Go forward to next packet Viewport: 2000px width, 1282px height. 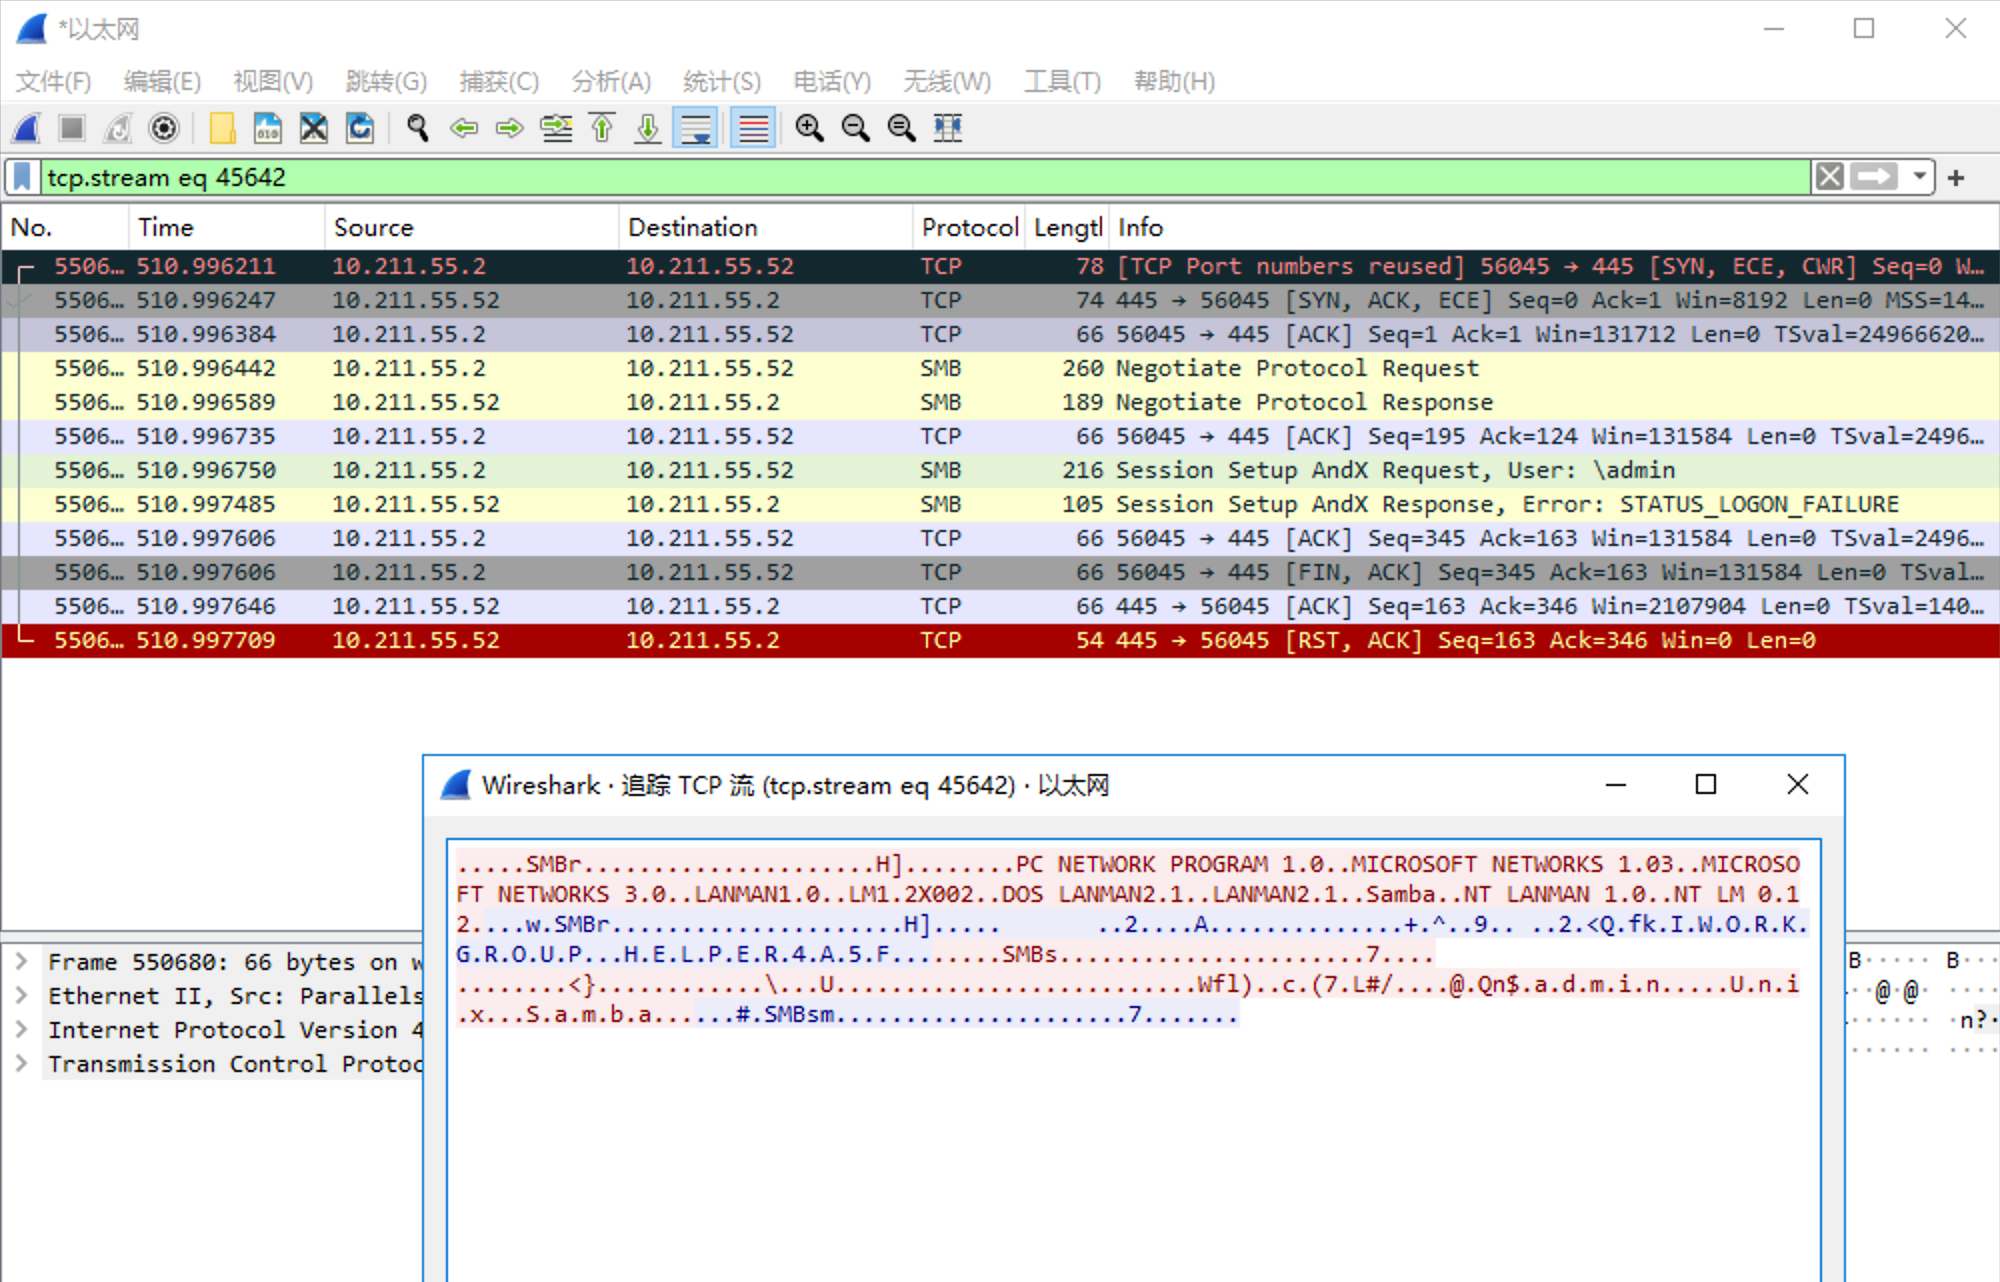click(x=510, y=128)
